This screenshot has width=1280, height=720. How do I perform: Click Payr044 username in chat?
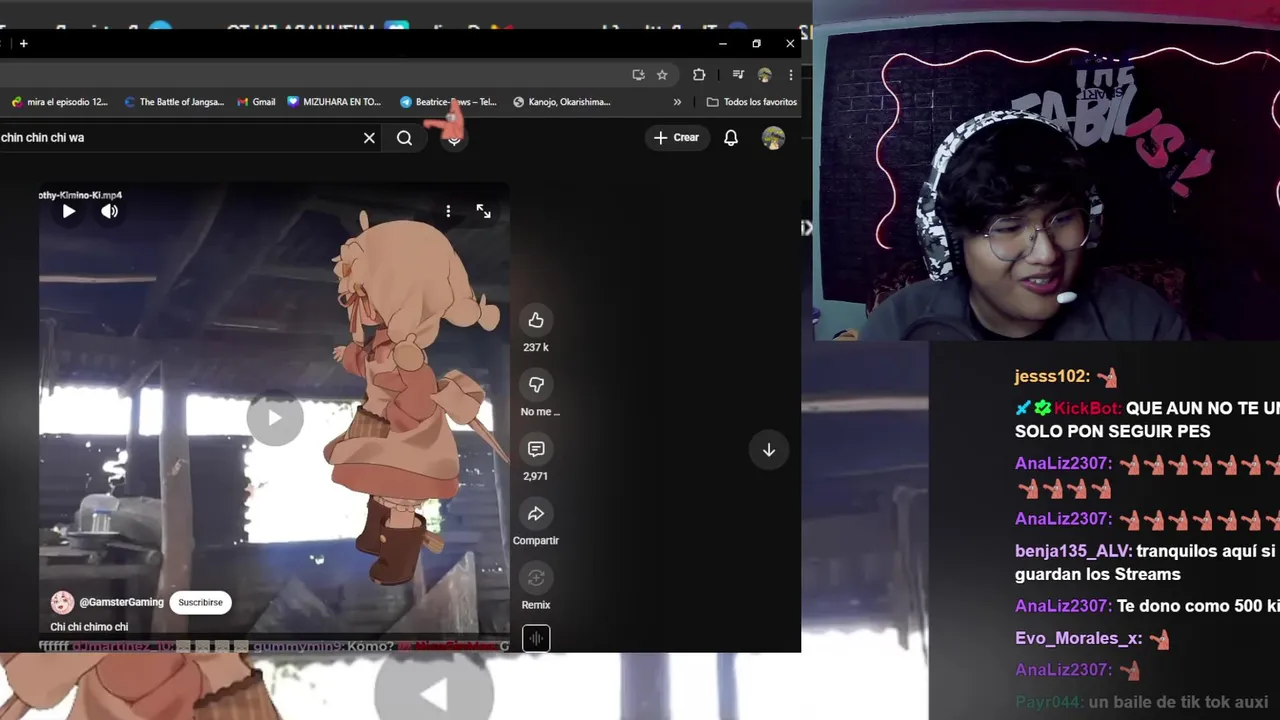pos(1049,702)
